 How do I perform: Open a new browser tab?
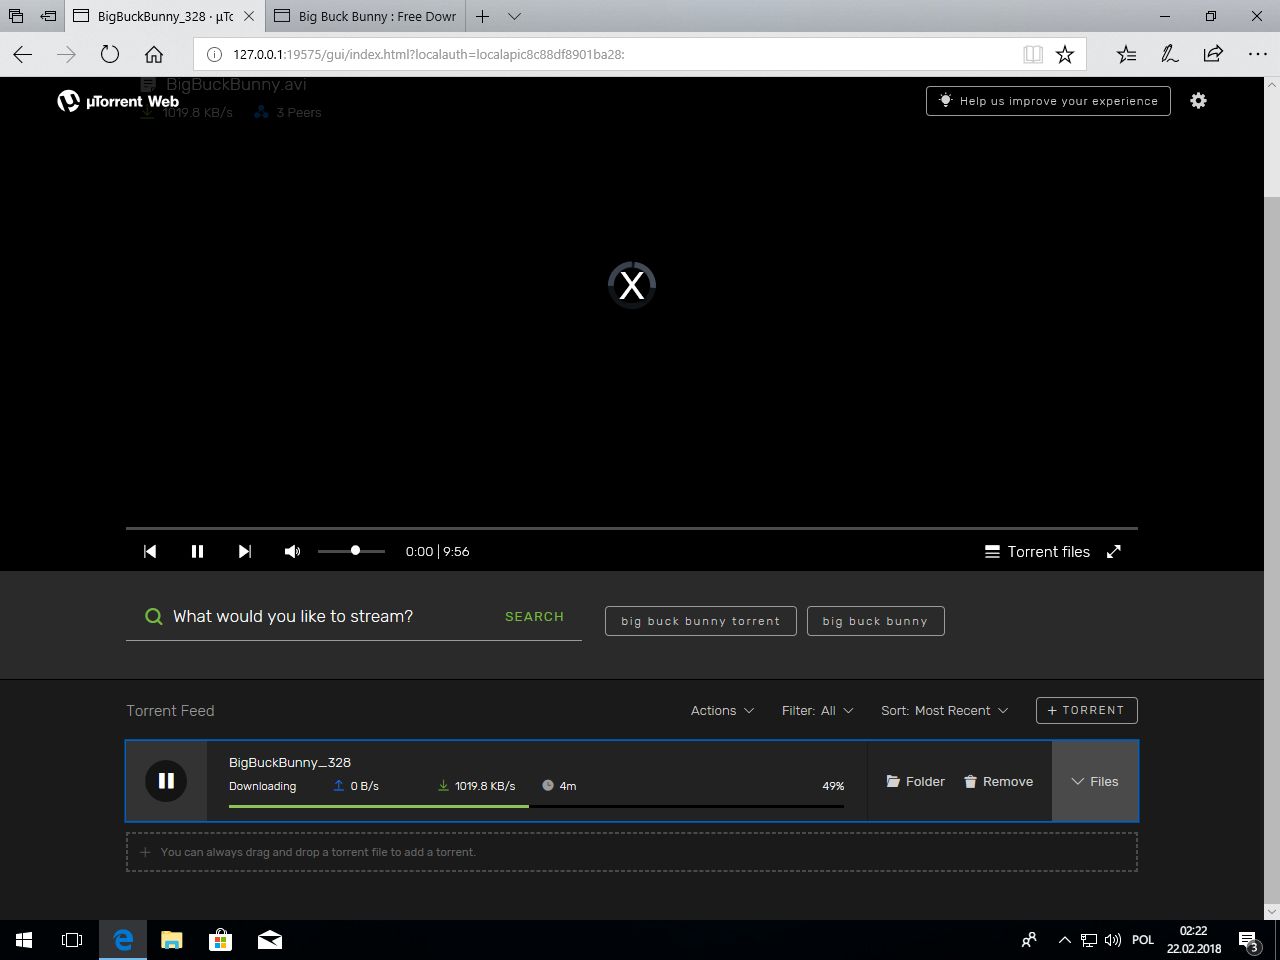coord(483,16)
